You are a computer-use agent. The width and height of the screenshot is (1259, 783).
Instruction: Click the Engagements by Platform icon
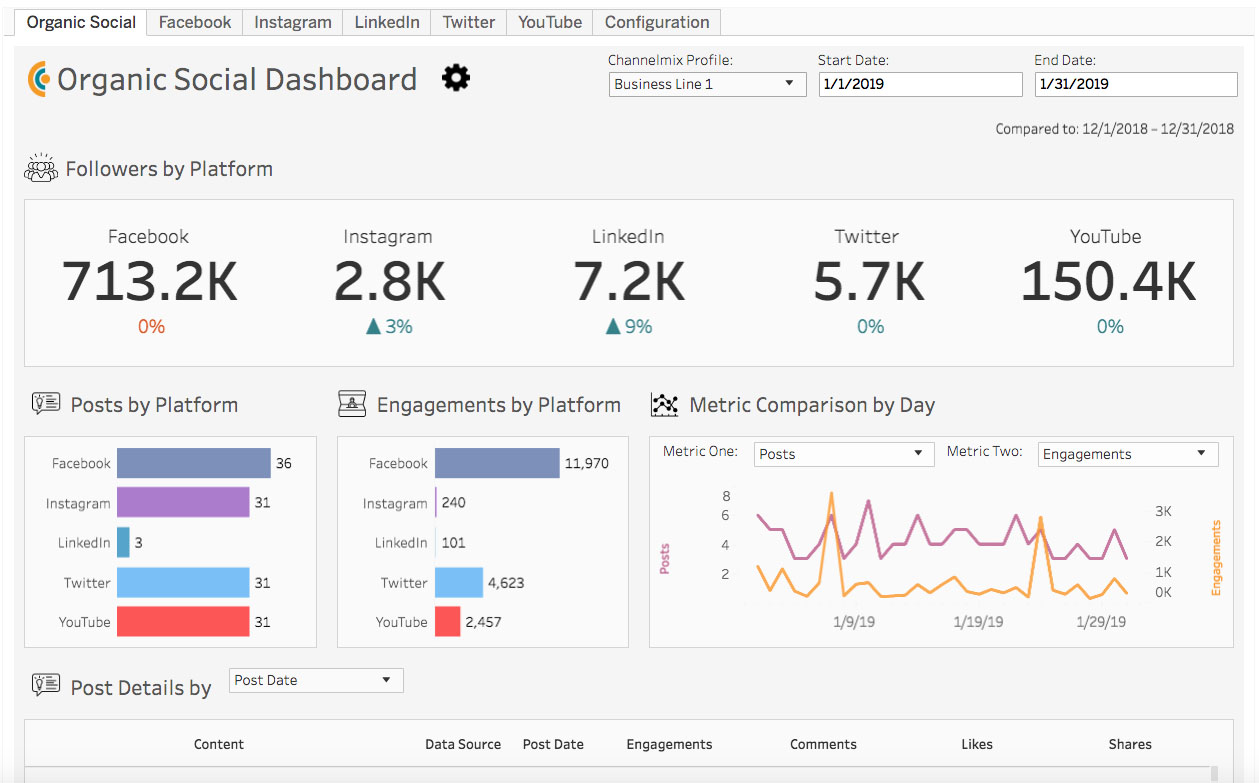[352, 404]
